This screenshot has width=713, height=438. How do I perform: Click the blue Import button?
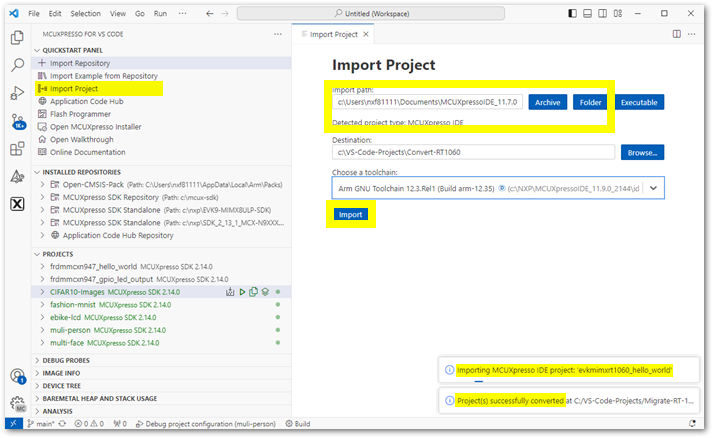click(351, 215)
